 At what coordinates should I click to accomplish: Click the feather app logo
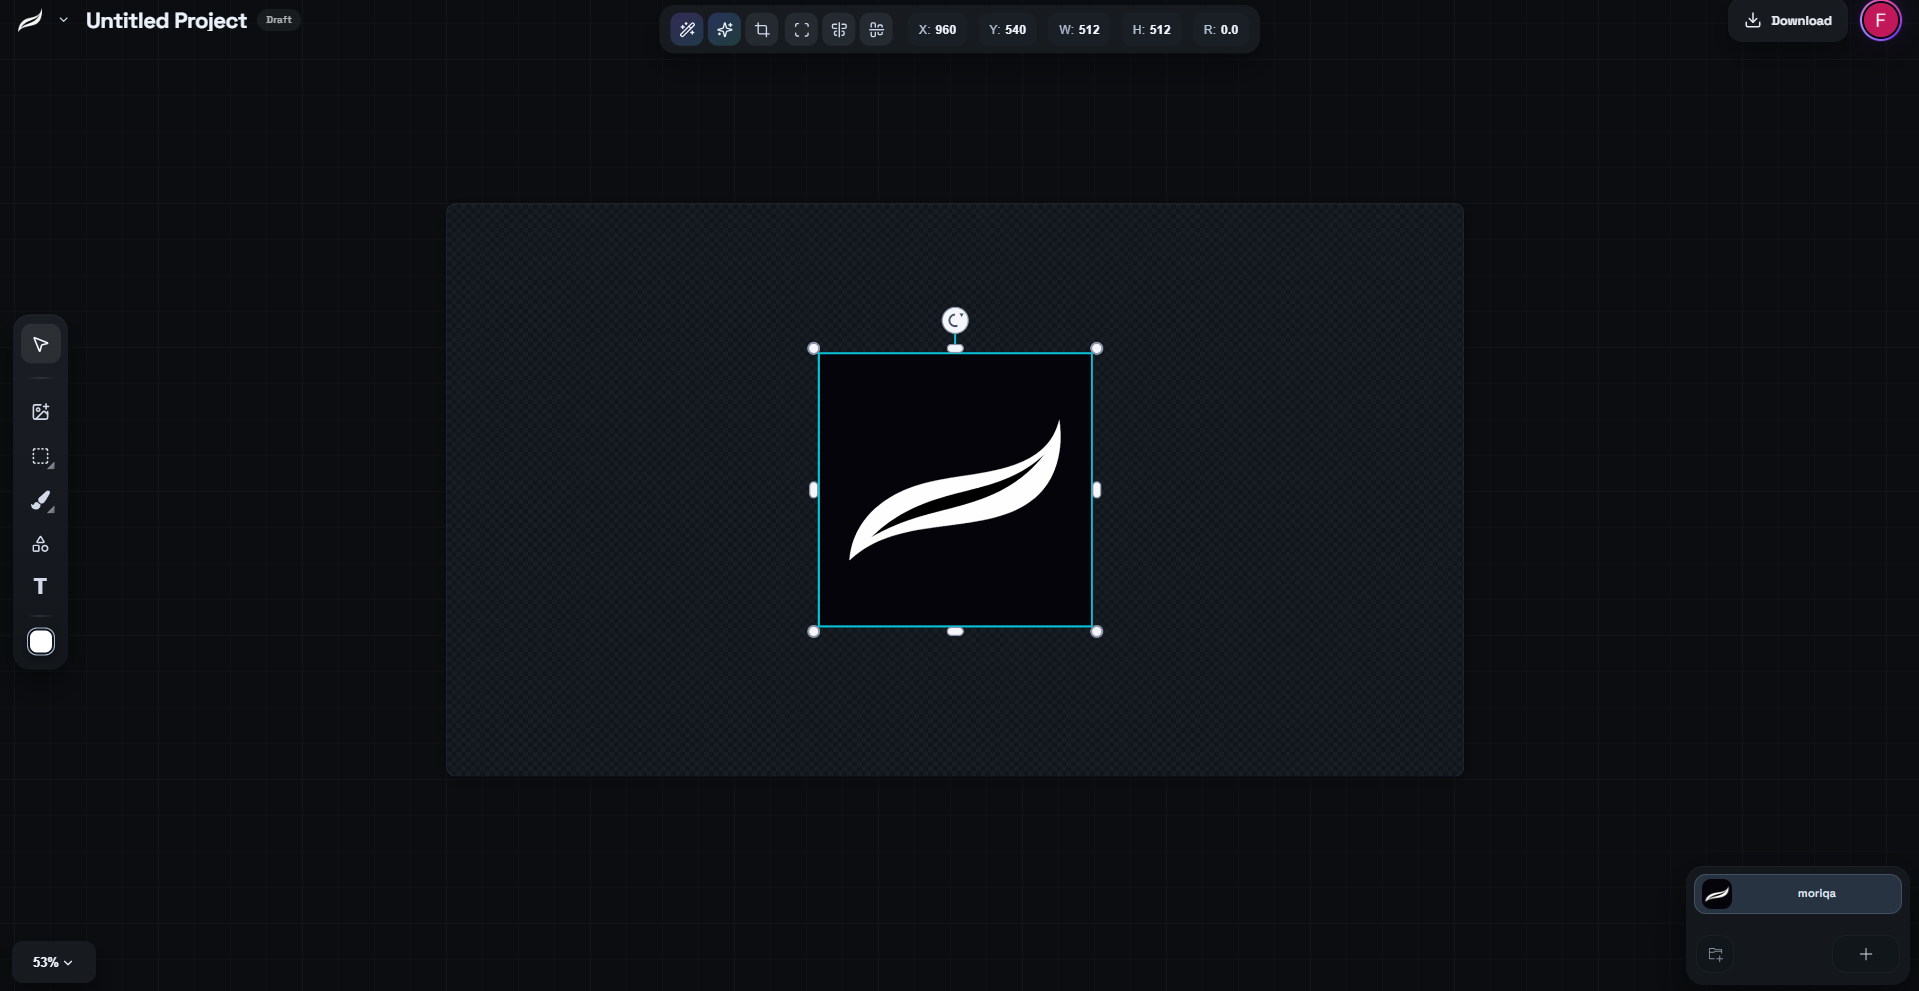[30, 20]
